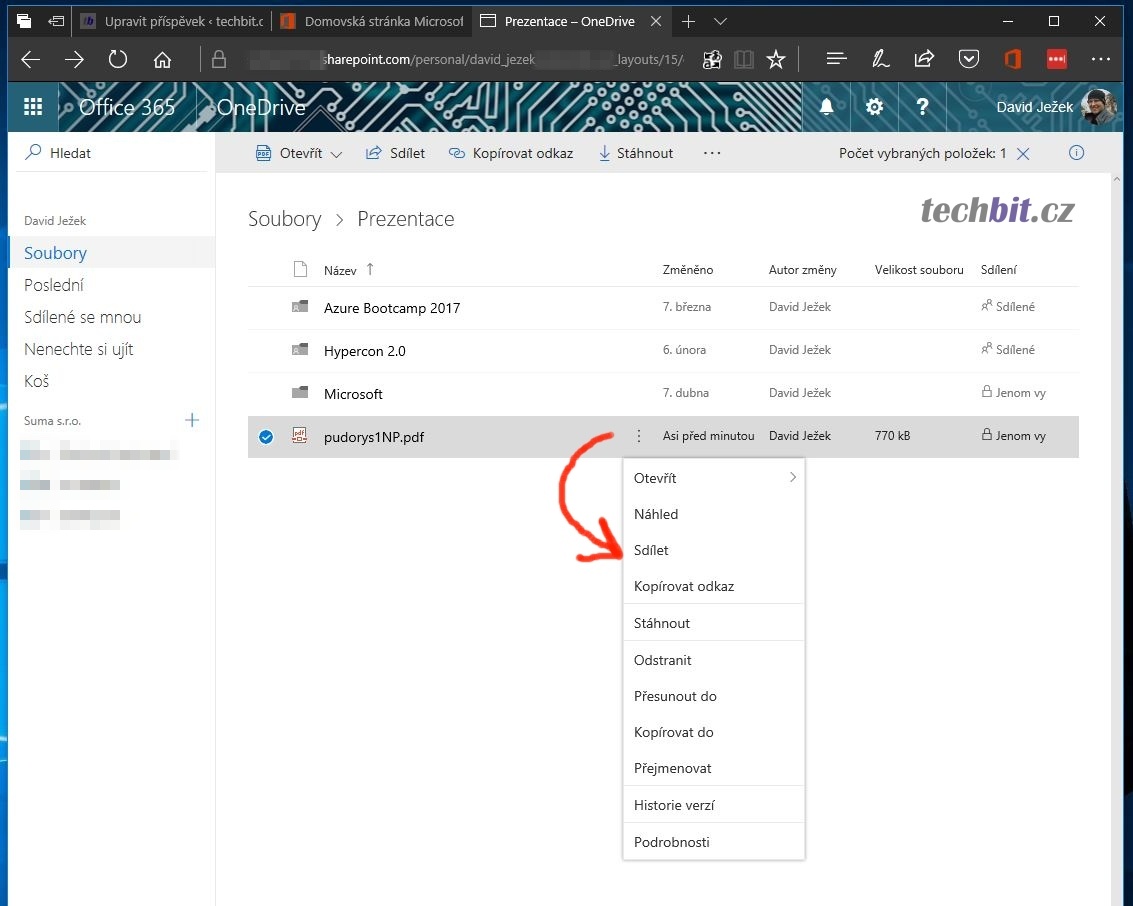Open settings via the gear icon
Viewport: 1133px width, 906px height.
tap(874, 108)
